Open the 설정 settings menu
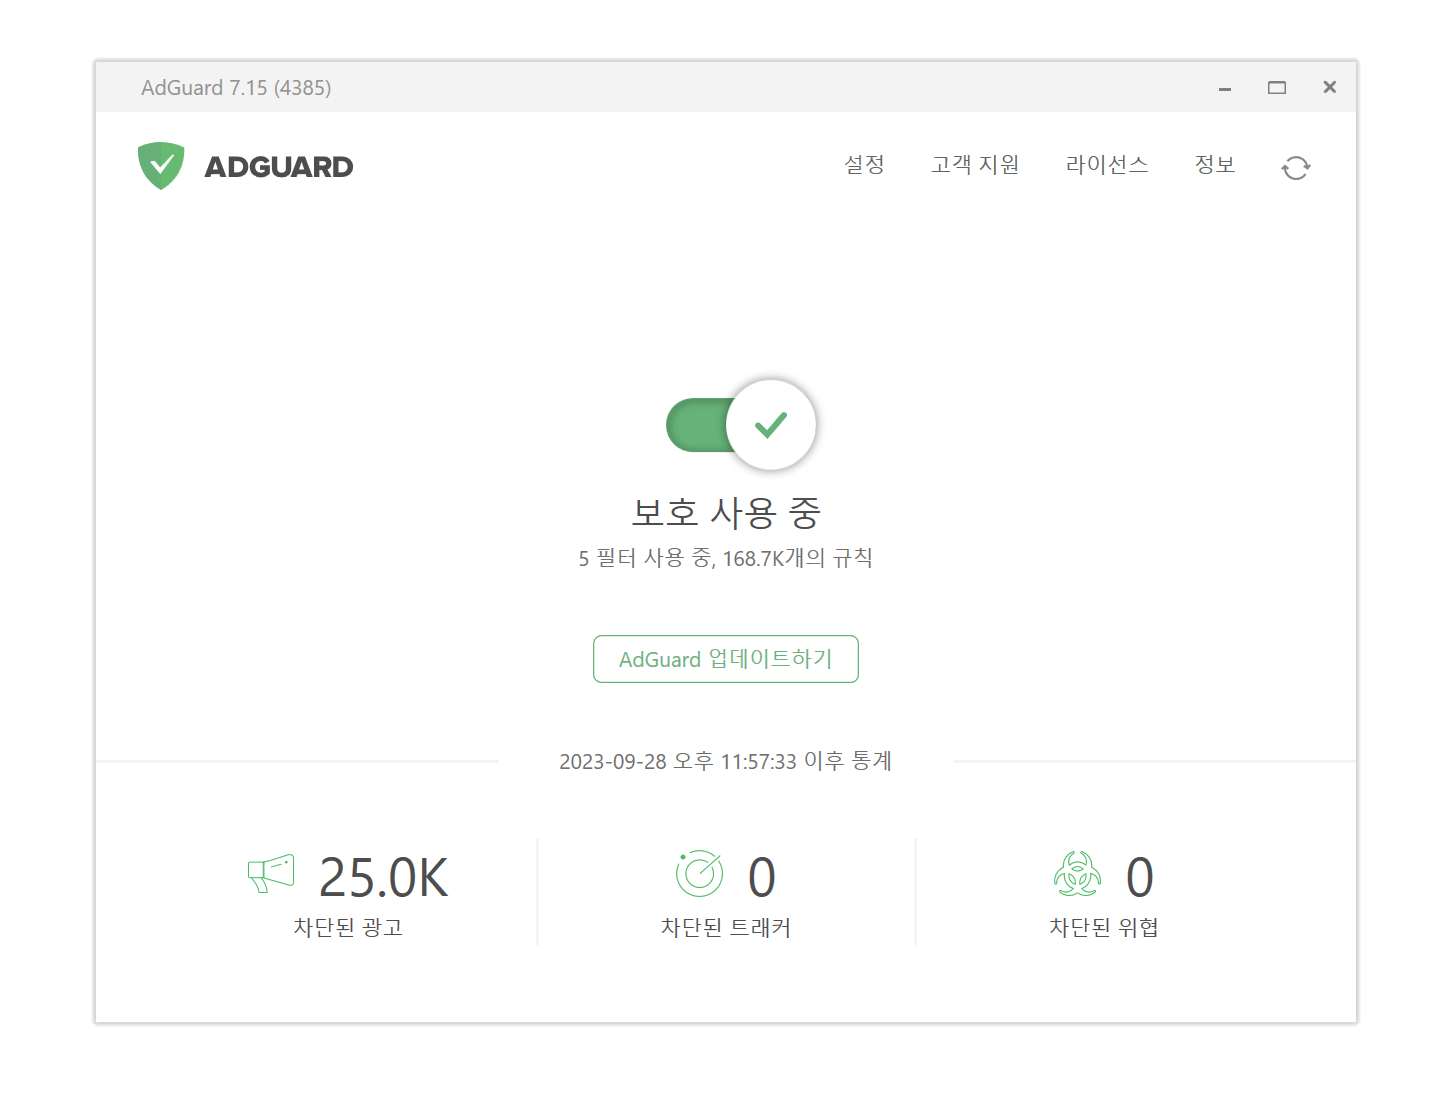1435x1107 pixels. 864,165
